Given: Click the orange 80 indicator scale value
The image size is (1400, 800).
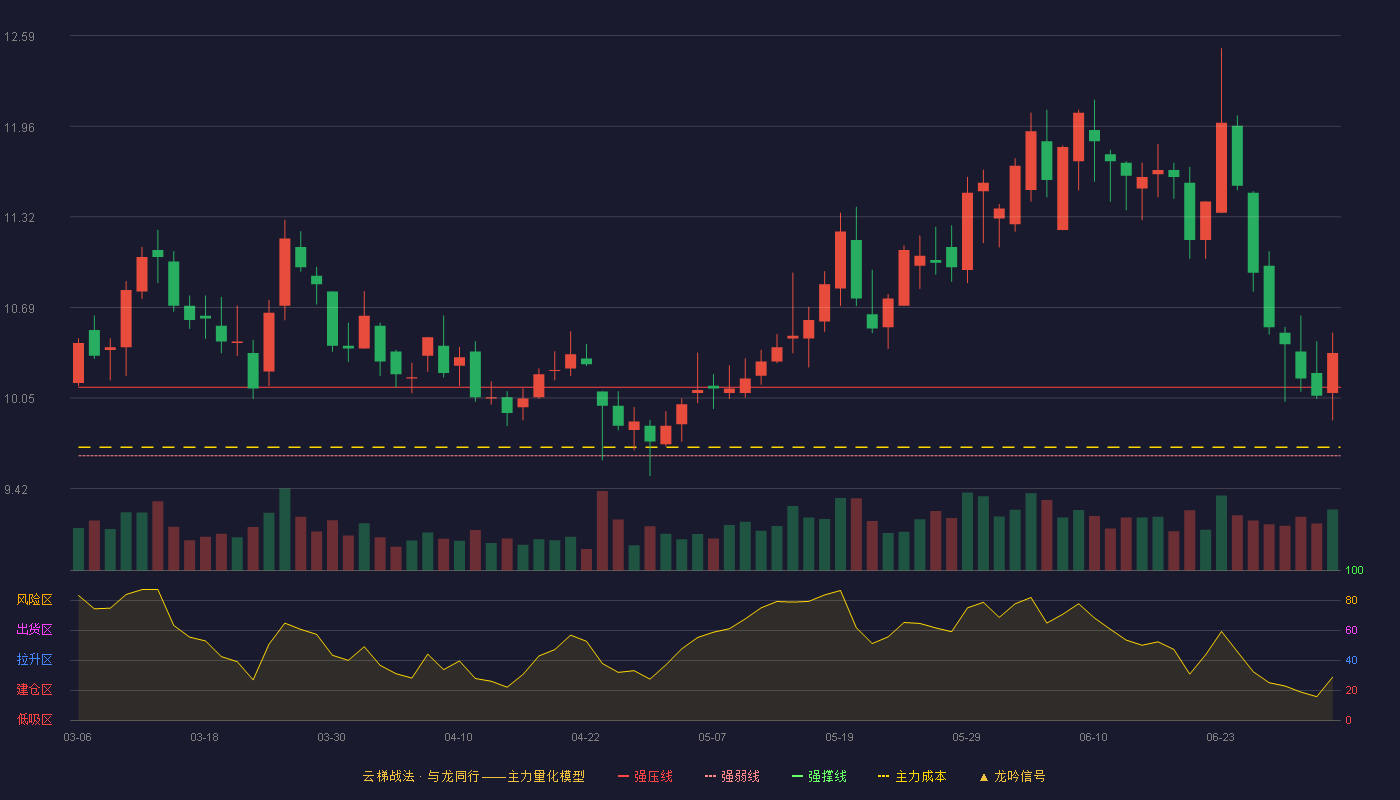Looking at the screenshot, I should (1351, 601).
